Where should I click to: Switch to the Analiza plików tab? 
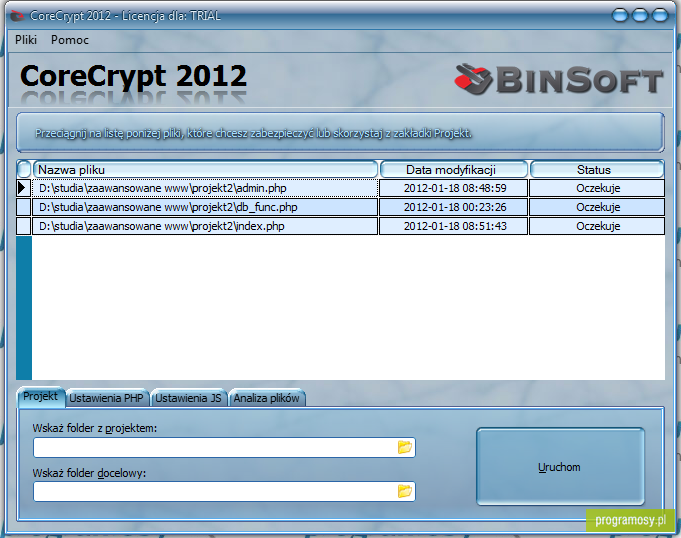point(267,398)
